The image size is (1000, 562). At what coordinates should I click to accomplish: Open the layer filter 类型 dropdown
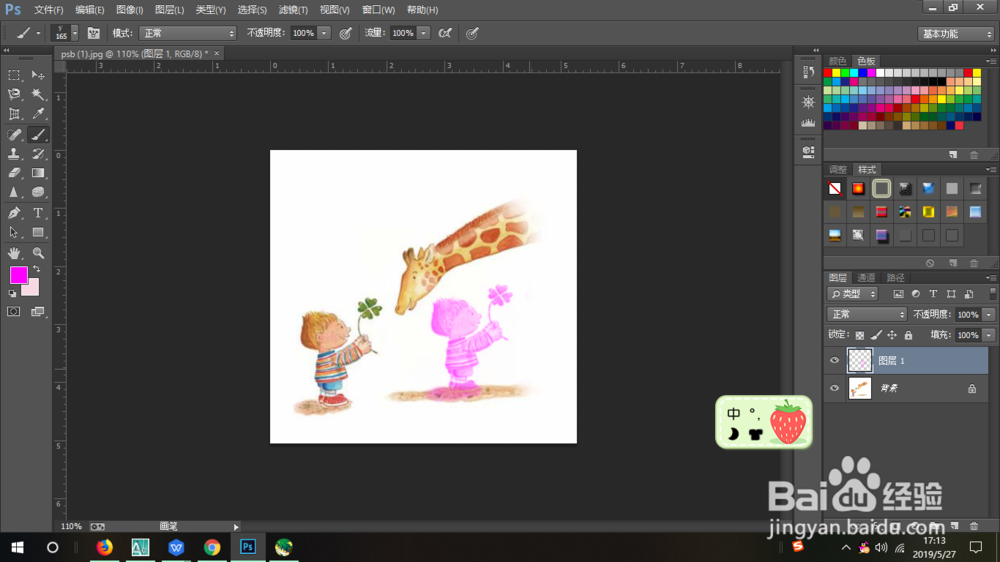[853, 294]
